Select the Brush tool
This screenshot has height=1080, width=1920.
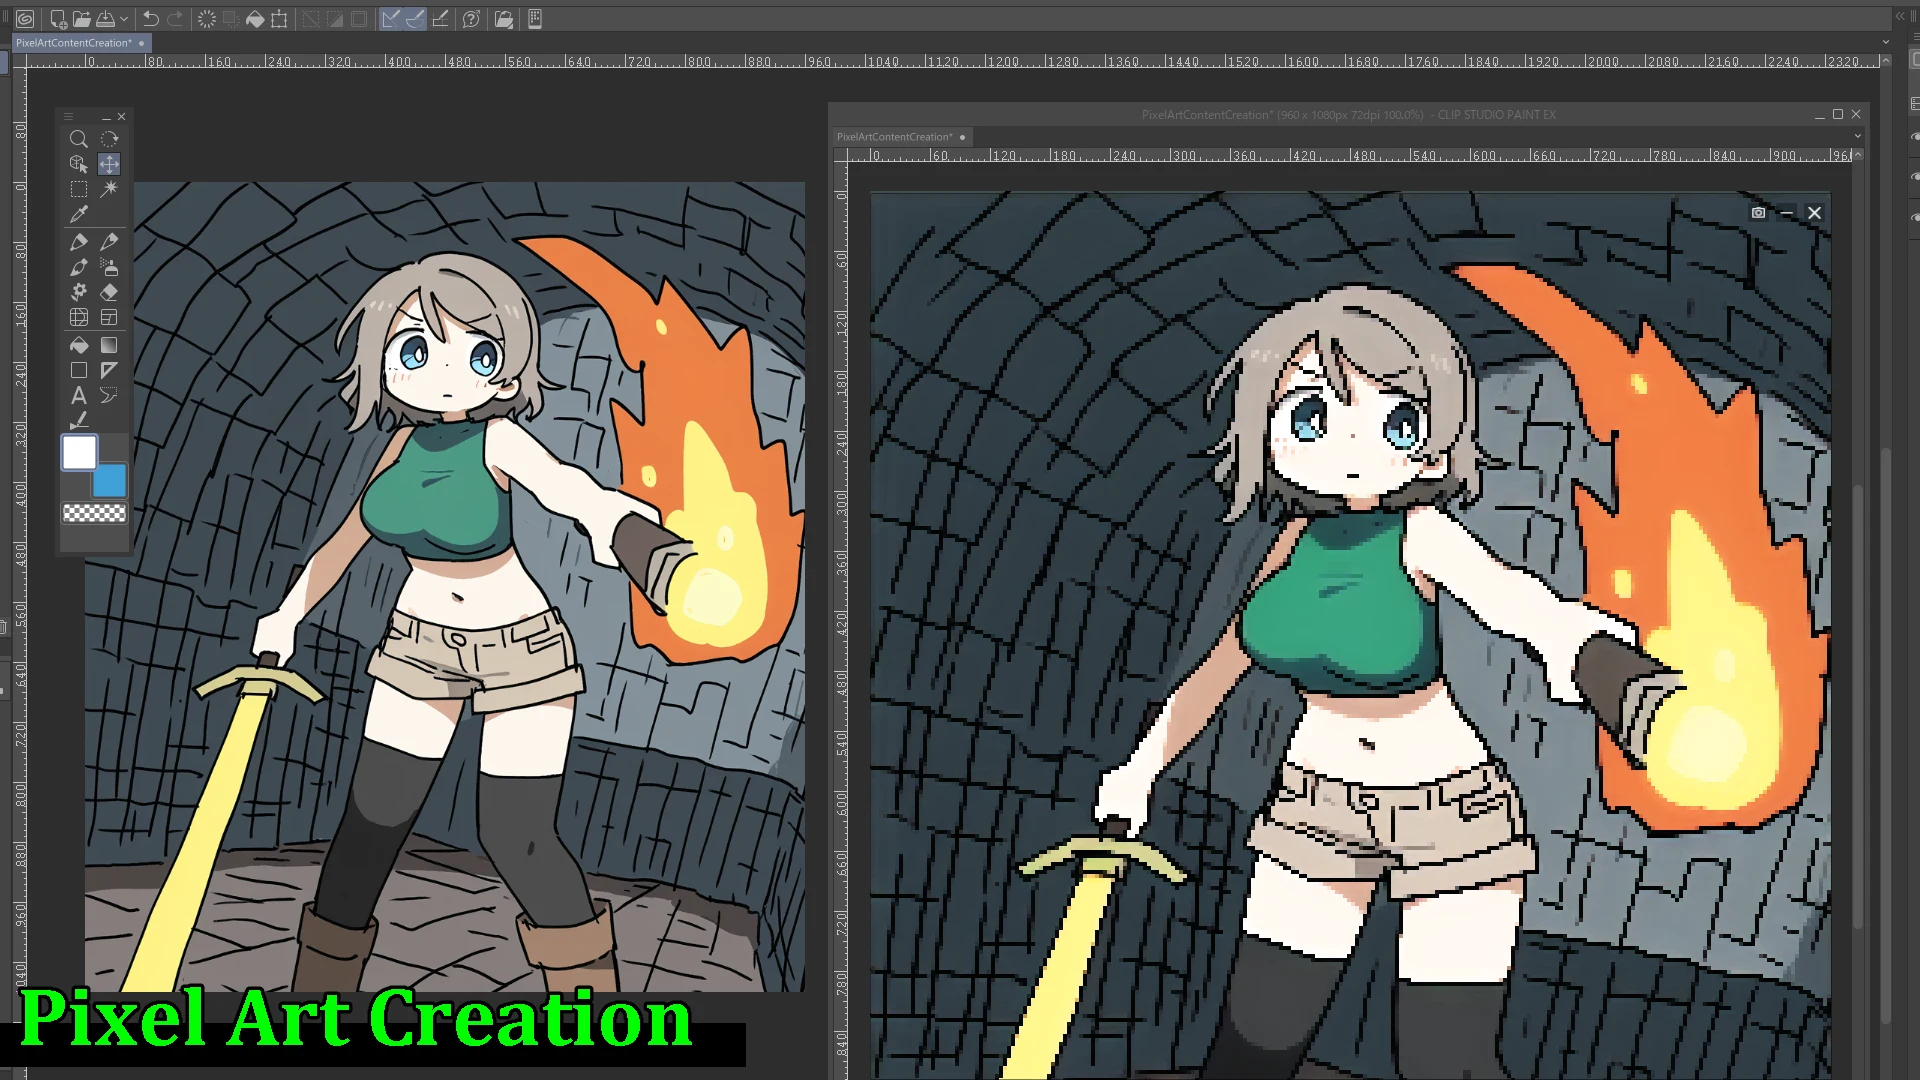coord(78,267)
